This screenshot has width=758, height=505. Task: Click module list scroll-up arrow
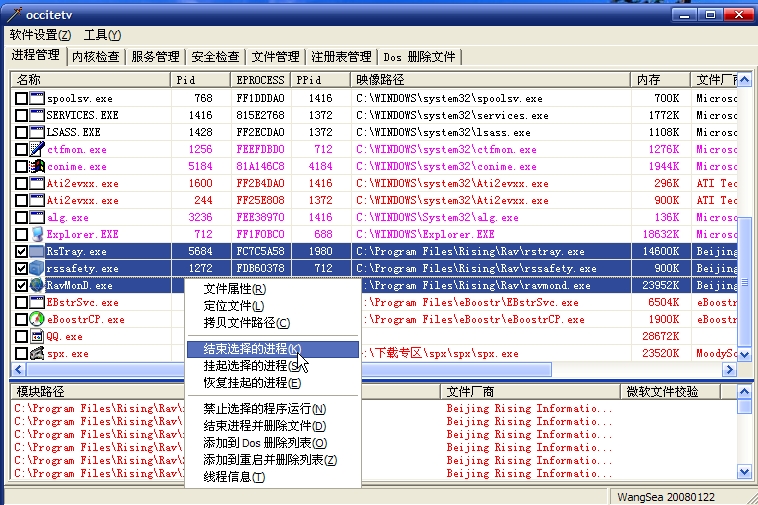pyautogui.click(x=744, y=391)
